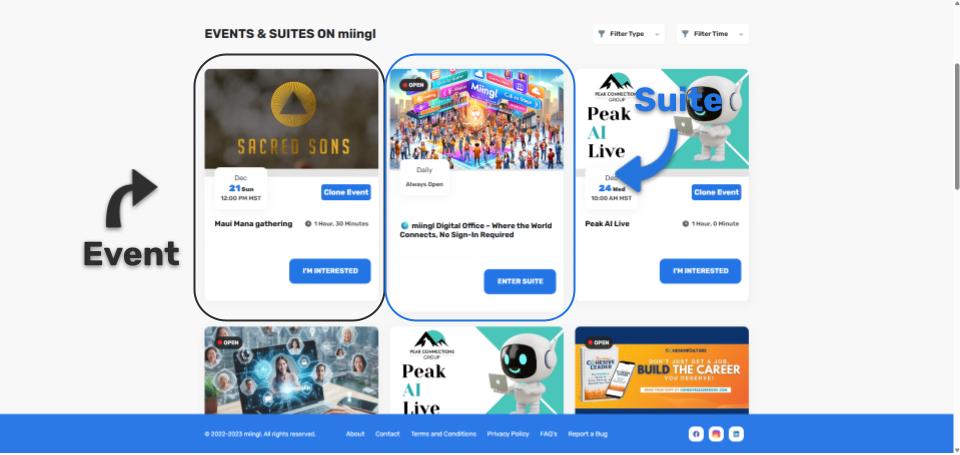Click the funnel icon beside Filter Time
Image resolution: width=960 pixels, height=455 pixels.
(685, 34)
